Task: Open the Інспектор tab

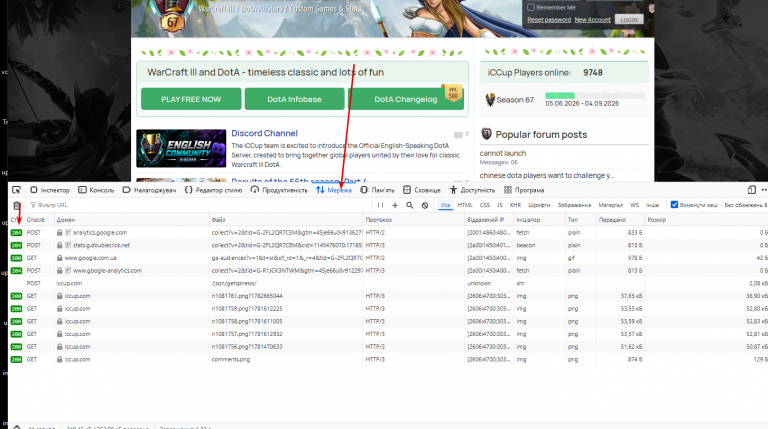Action: pos(49,190)
